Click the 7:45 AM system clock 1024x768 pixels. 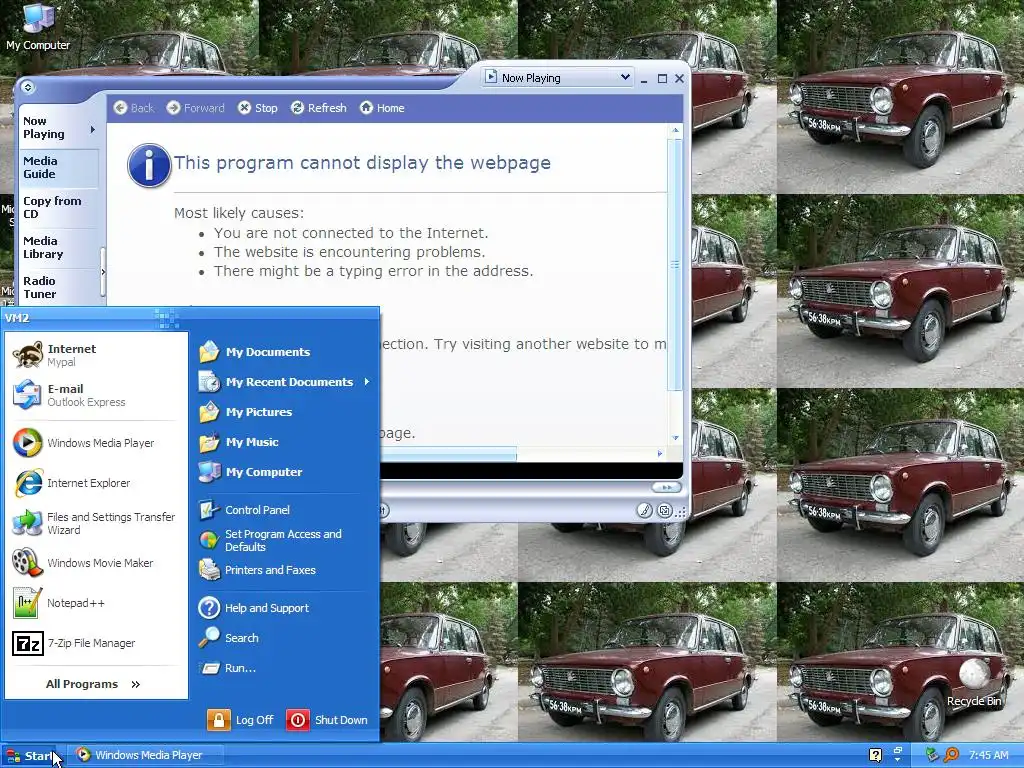[x=989, y=755]
